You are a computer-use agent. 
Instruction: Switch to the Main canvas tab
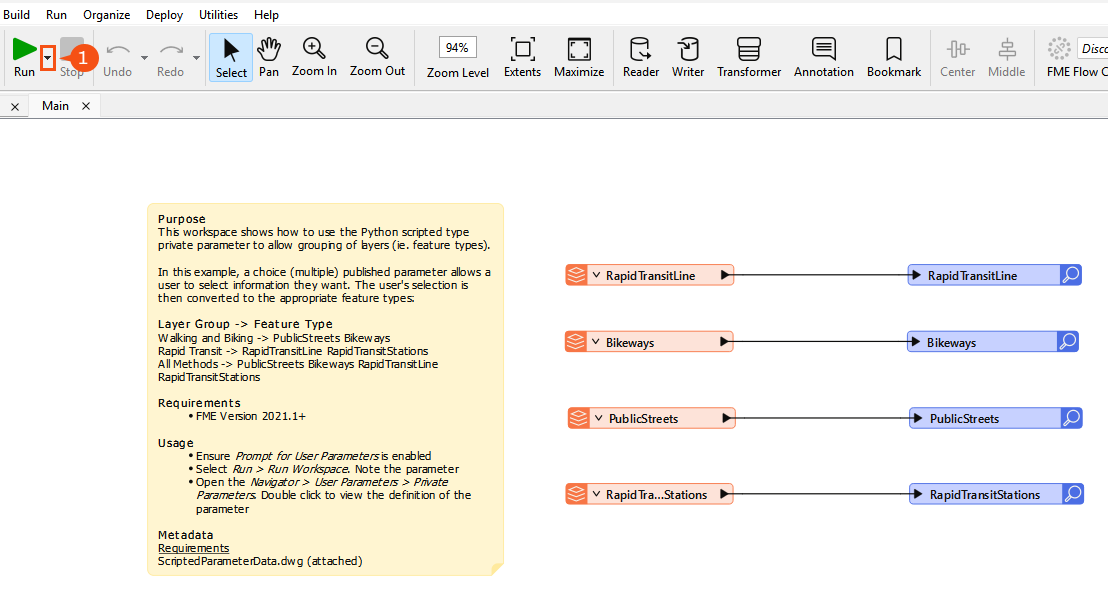55,106
